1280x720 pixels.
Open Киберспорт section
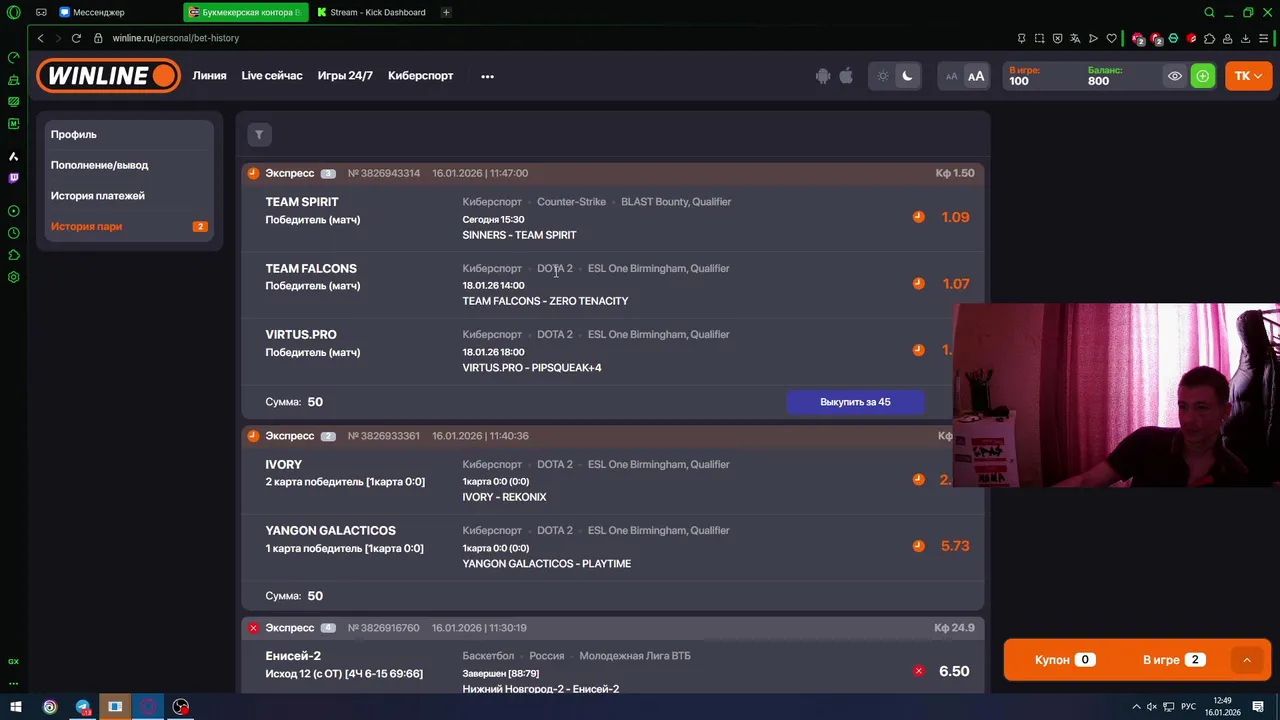pos(420,76)
